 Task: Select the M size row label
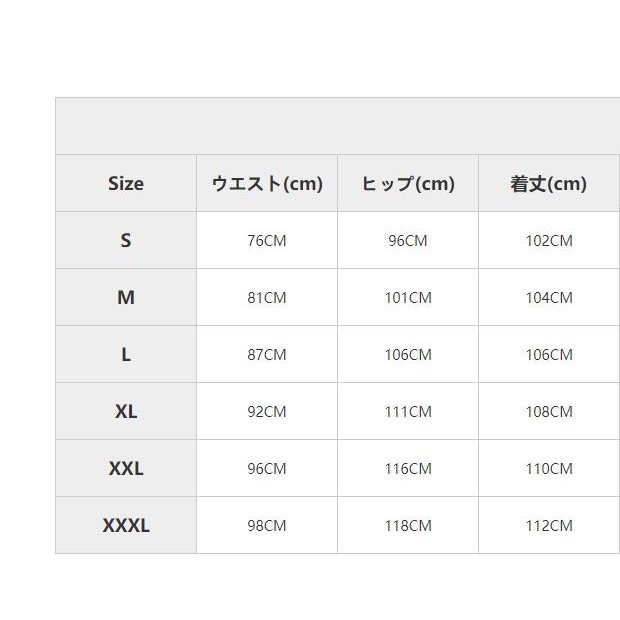126,298
